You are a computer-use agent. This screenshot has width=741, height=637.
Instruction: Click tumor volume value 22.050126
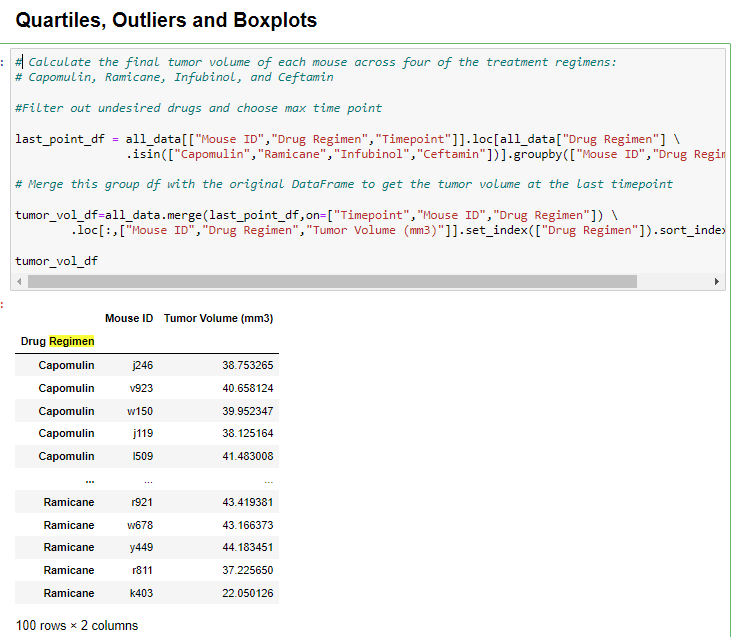point(248,593)
